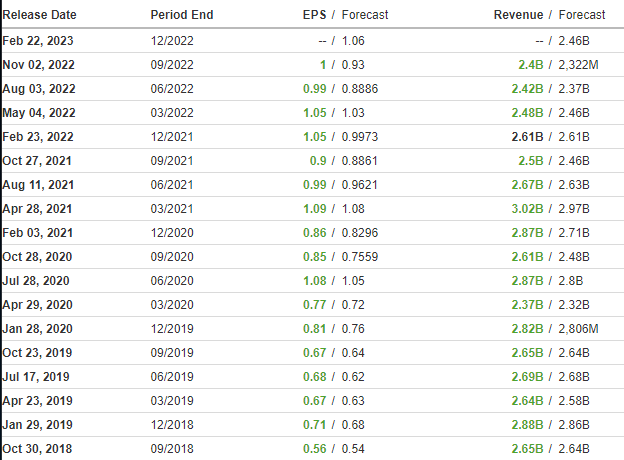
Task: Select the 06/2020 period end cell
Action: click(172, 281)
